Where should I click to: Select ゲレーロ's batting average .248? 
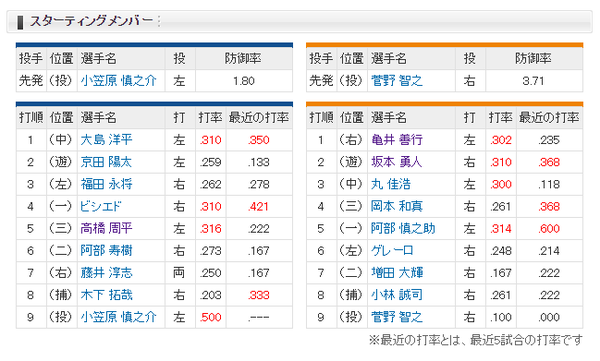(501, 251)
